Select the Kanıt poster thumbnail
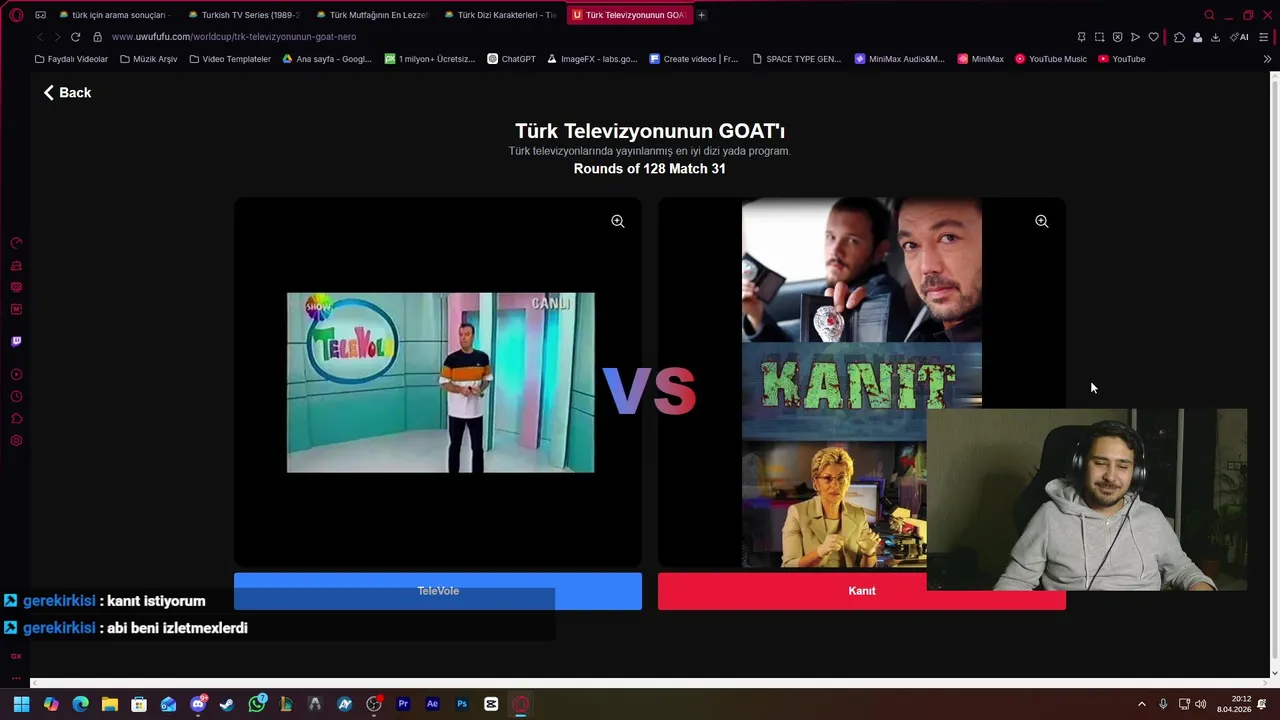The image size is (1280, 720). coord(862,382)
